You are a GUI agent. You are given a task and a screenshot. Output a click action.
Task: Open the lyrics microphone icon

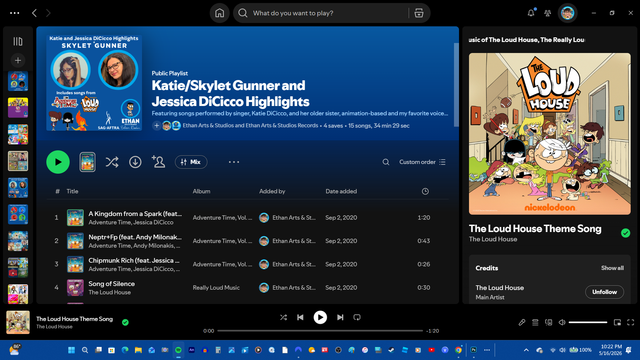click(522, 322)
